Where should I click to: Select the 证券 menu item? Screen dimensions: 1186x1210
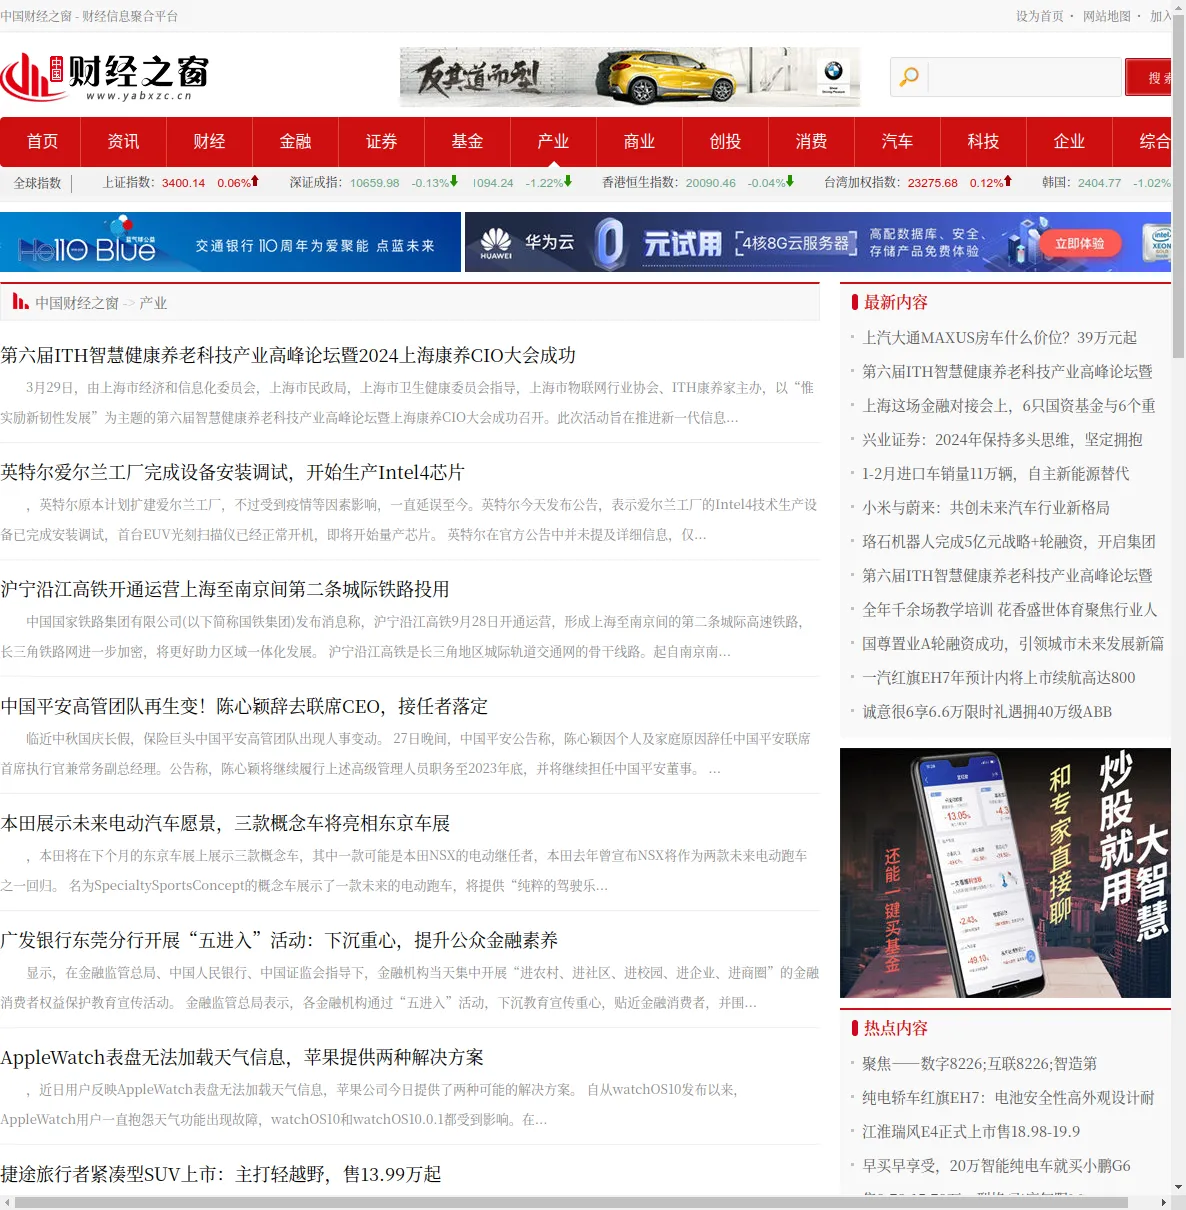[381, 142]
